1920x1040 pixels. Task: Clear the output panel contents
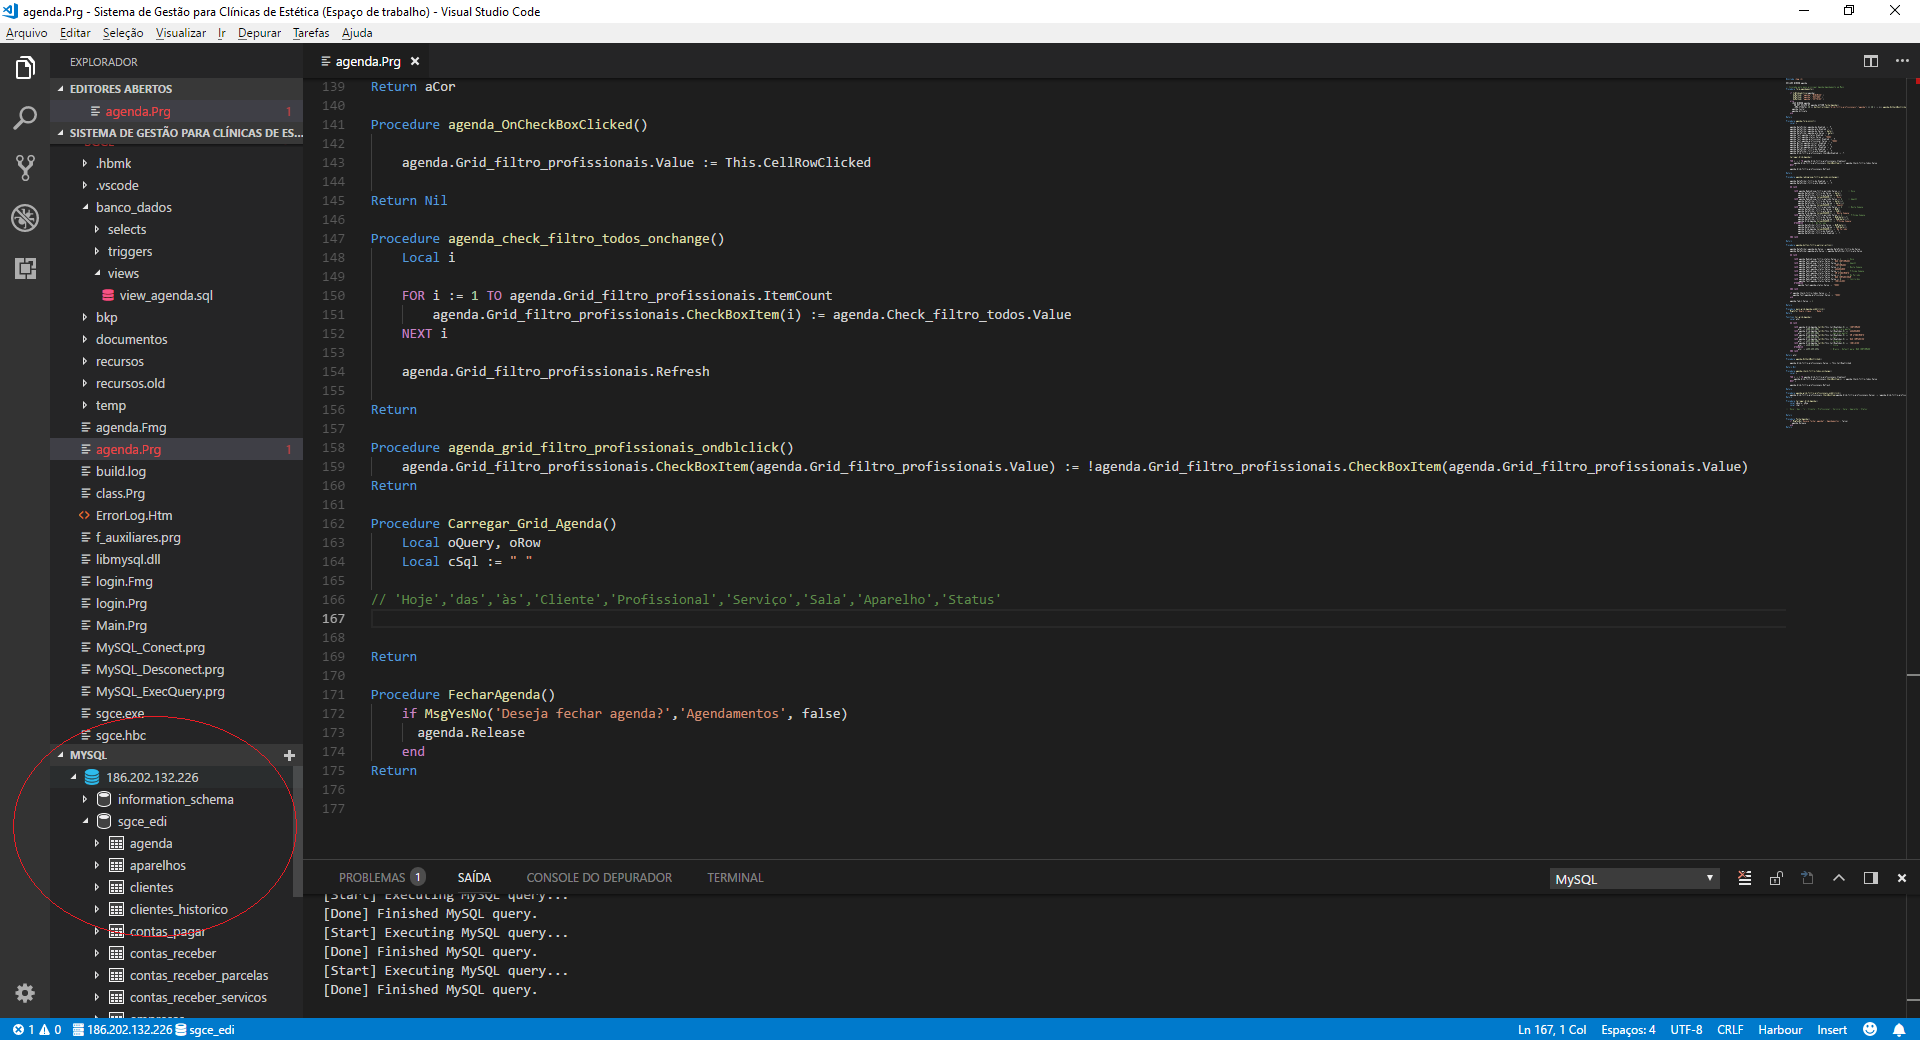point(1744,878)
